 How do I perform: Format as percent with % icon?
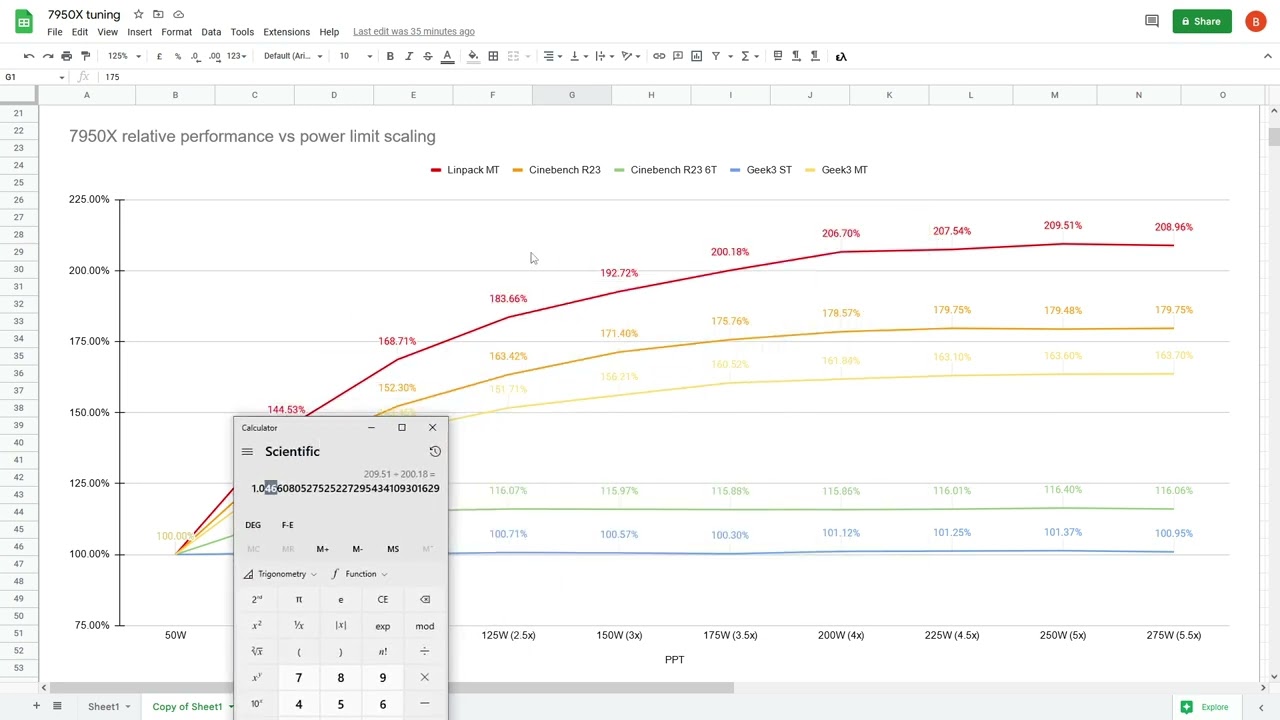pos(178,56)
